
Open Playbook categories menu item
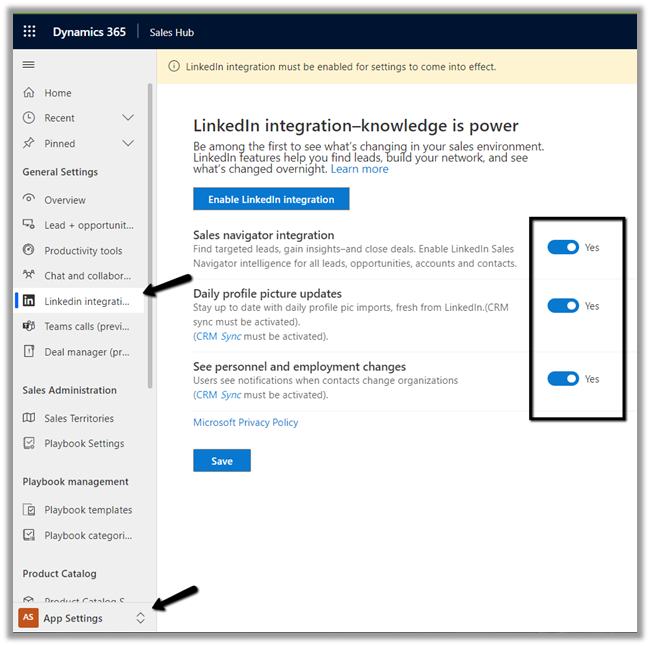[79, 535]
